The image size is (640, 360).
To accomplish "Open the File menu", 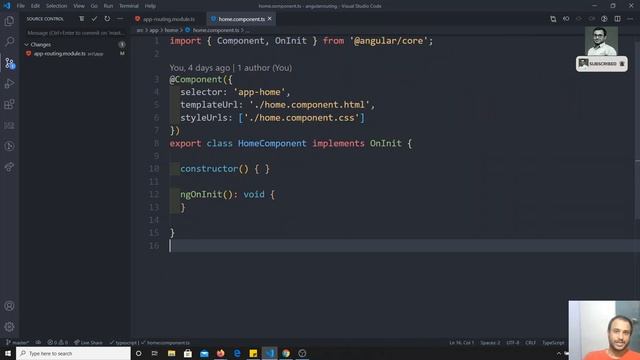I will [20, 6].
